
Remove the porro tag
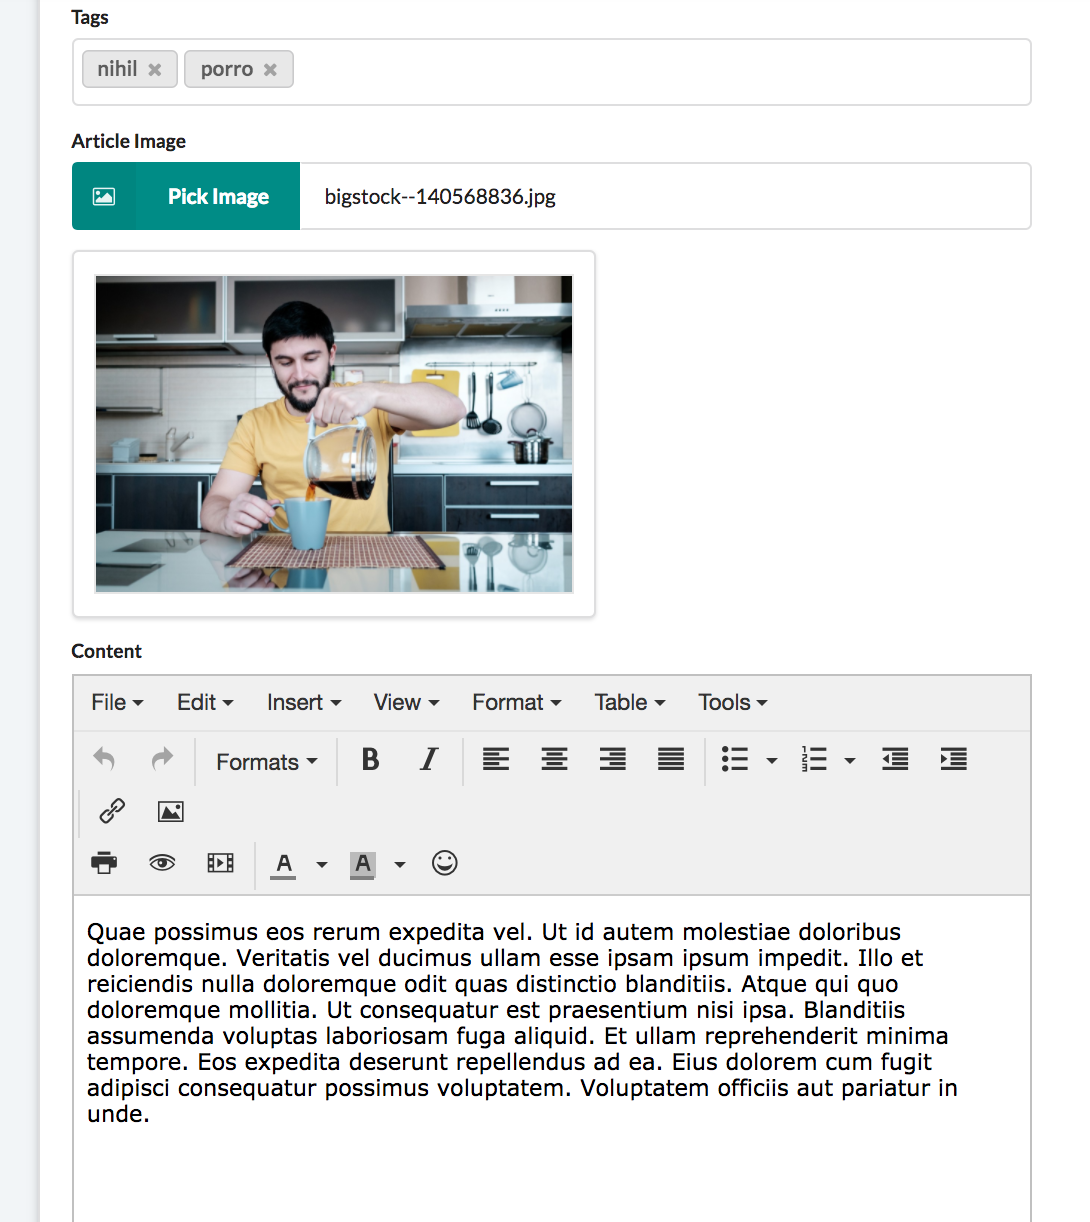click(269, 69)
